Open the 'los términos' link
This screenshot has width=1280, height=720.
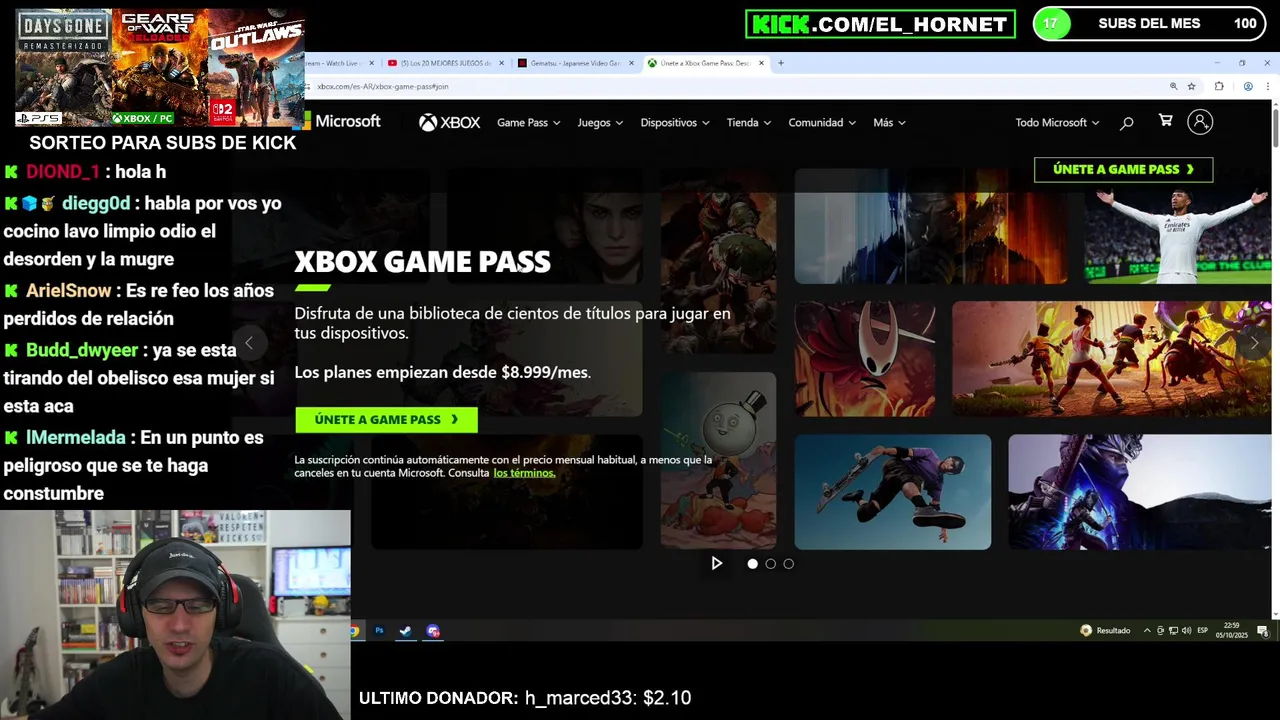(524, 473)
